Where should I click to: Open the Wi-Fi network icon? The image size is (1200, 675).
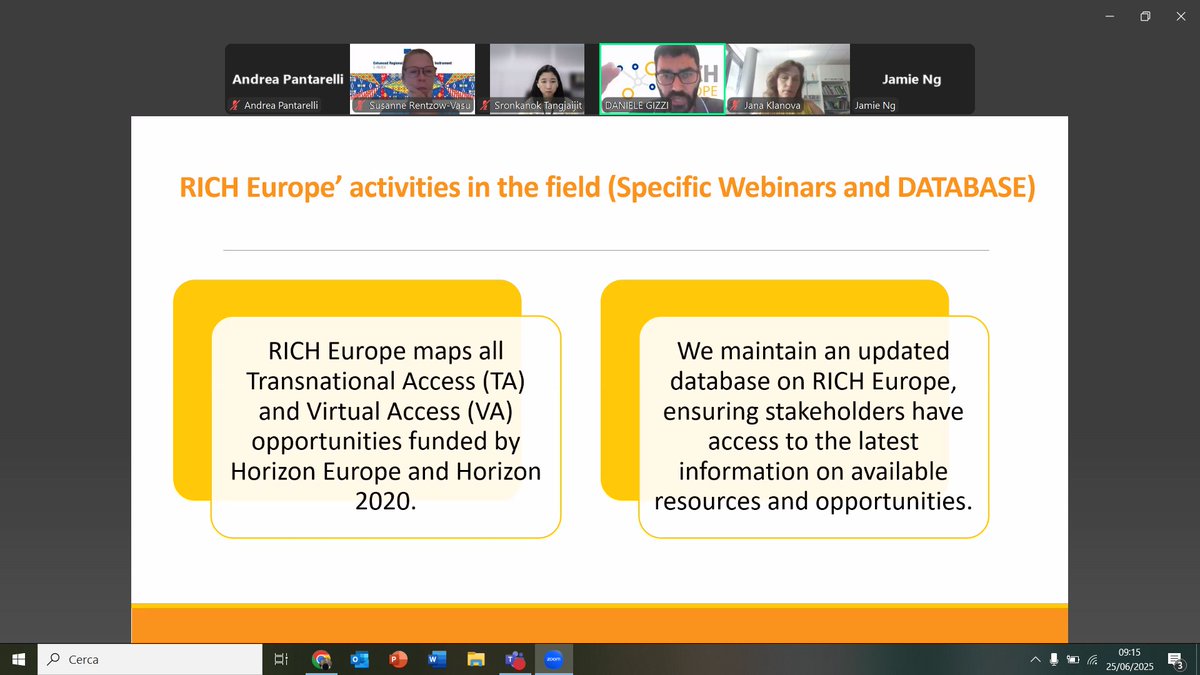(x=1093, y=660)
